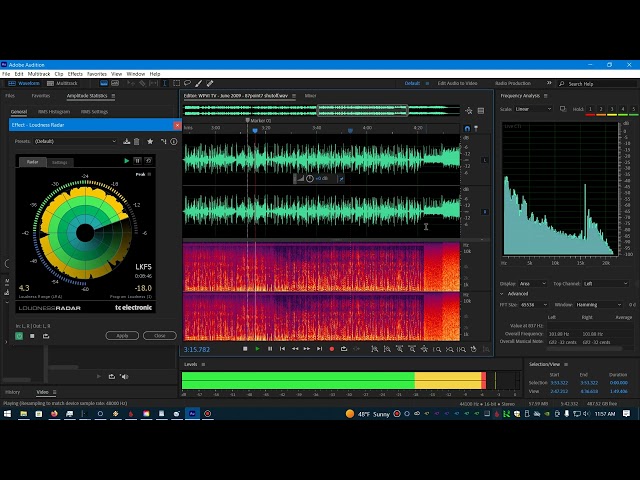Click Zoom In (Amplitude) icon

374,349
